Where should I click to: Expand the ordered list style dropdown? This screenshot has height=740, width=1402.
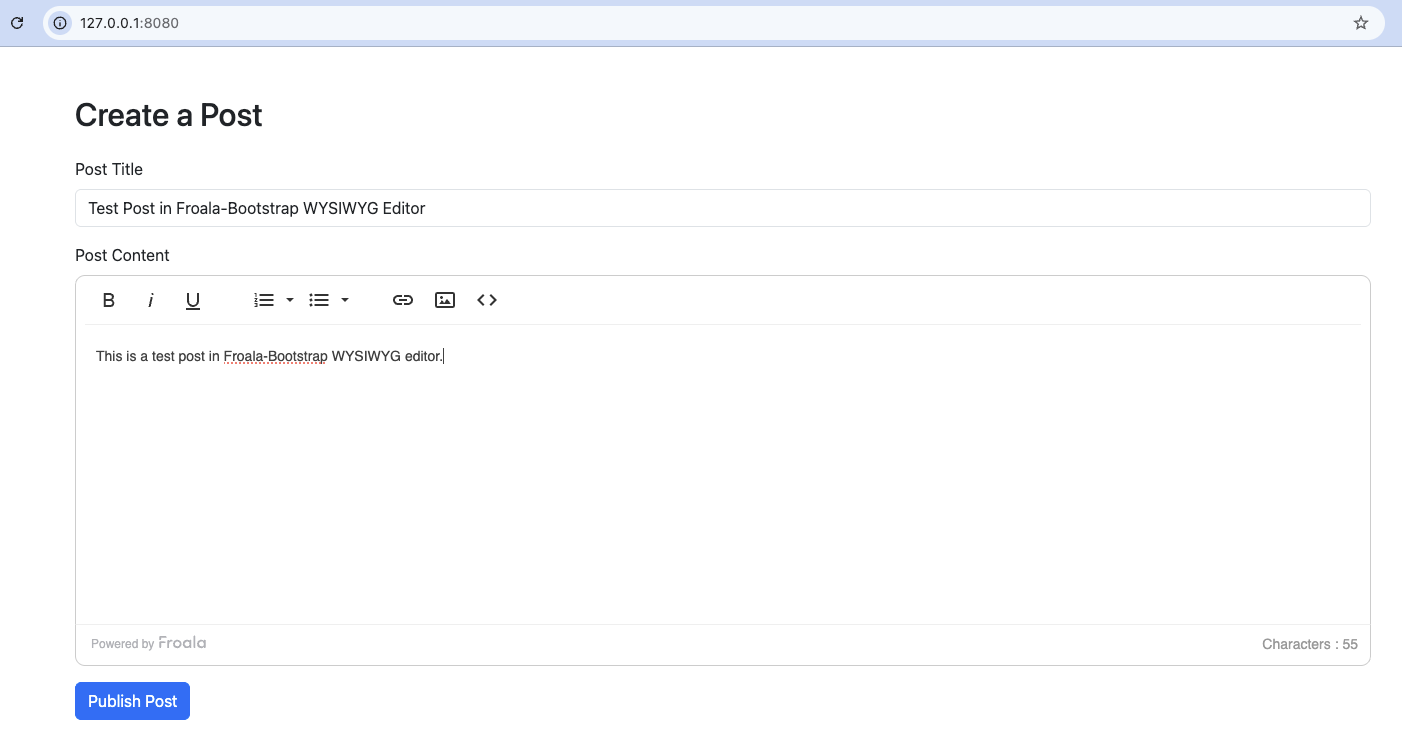pos(289,299)
